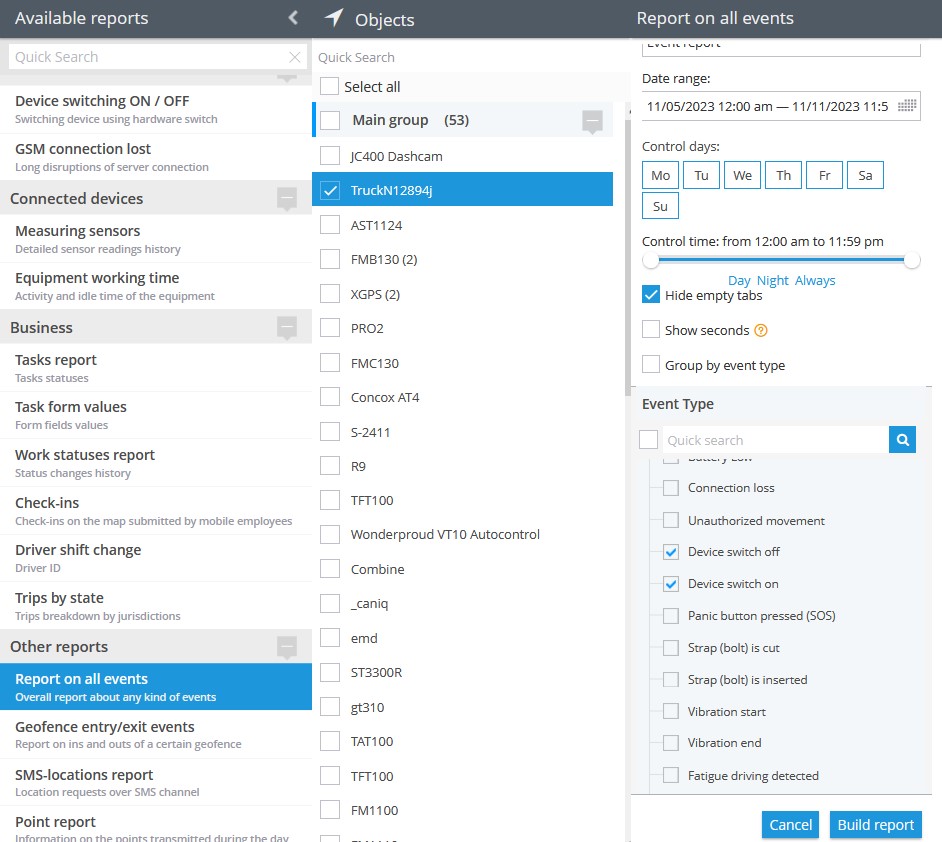Click the Event Type quick search field

click(775, 440)
